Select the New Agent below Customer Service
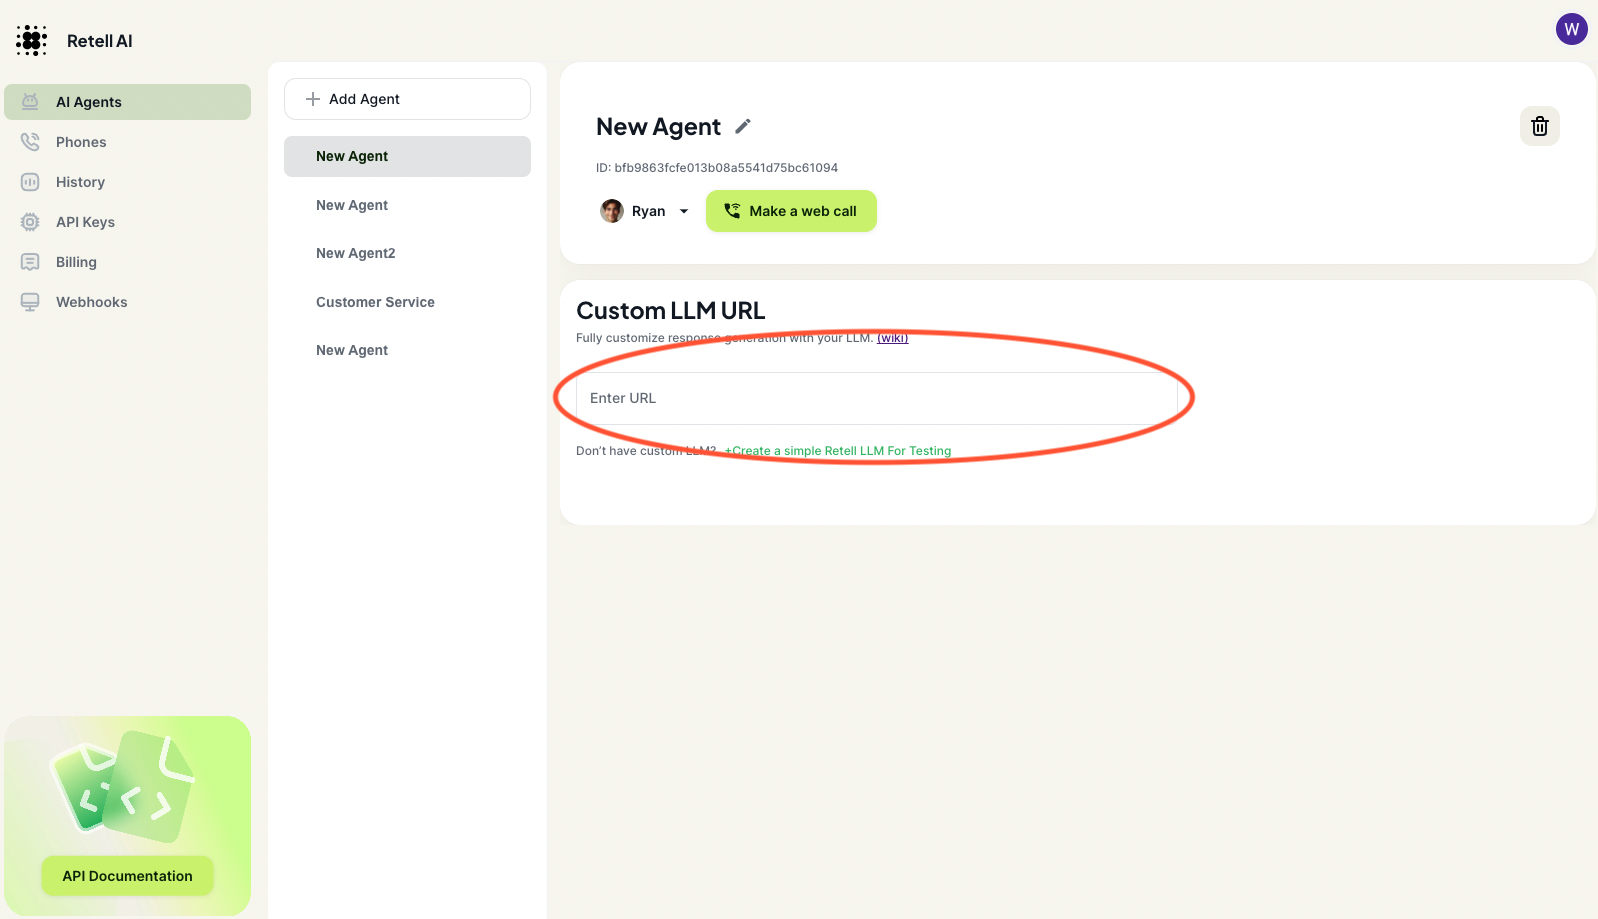The width and height of the screenshot is (1598, 919). point(407,350)
